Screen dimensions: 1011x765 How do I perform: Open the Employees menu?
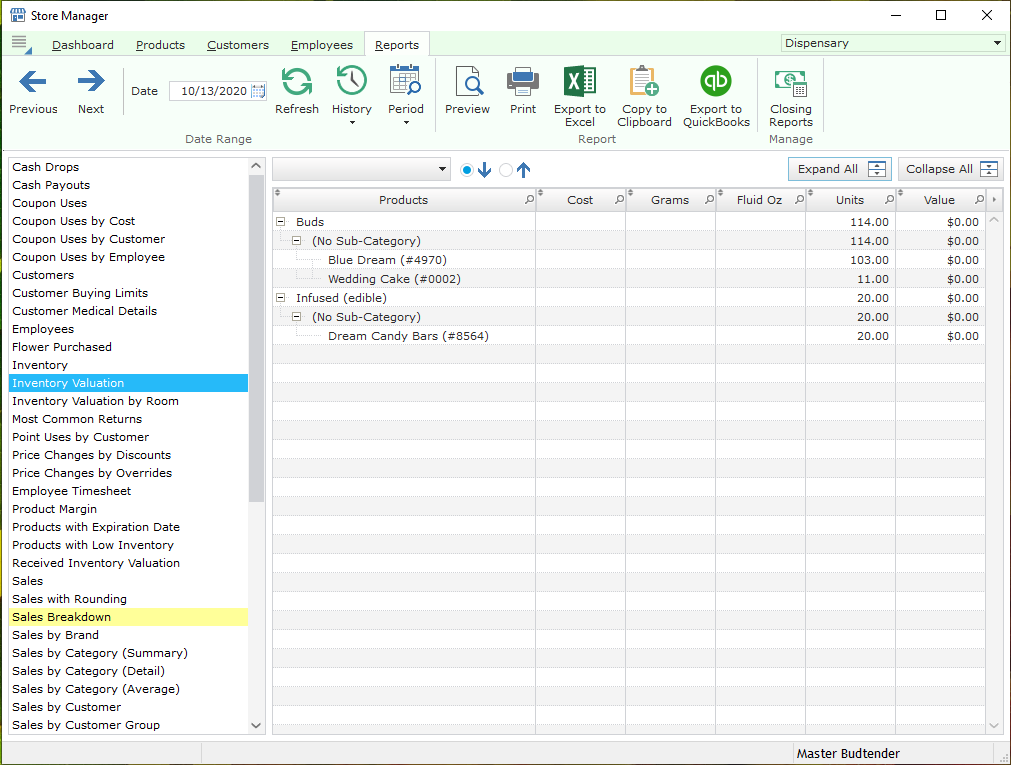pos(321,44)
